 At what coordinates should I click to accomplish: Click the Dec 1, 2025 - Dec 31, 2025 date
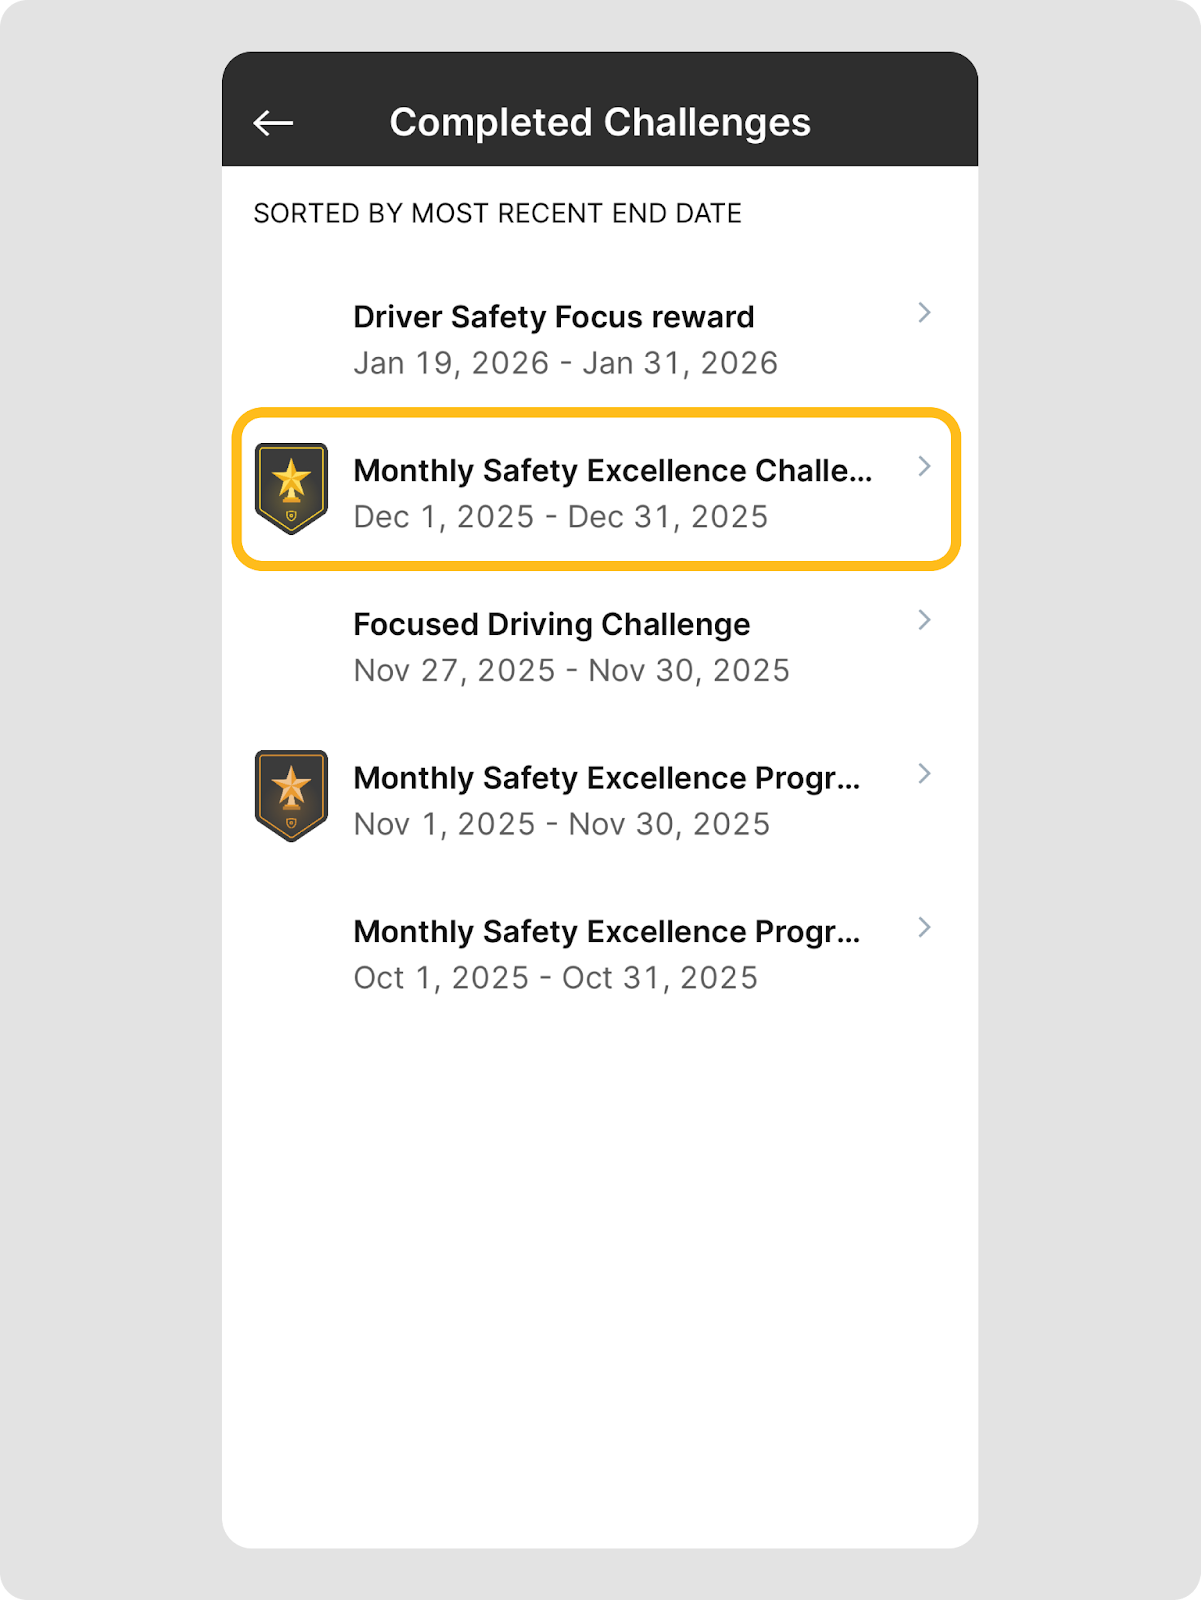(x=561, y=517)
